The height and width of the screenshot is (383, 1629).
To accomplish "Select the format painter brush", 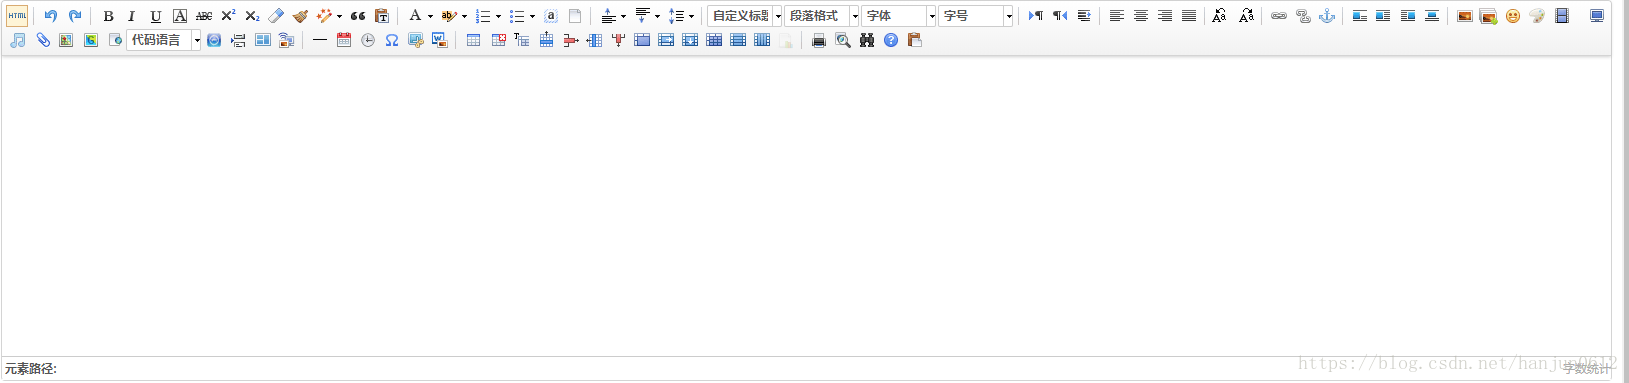I will click(300, 16).
